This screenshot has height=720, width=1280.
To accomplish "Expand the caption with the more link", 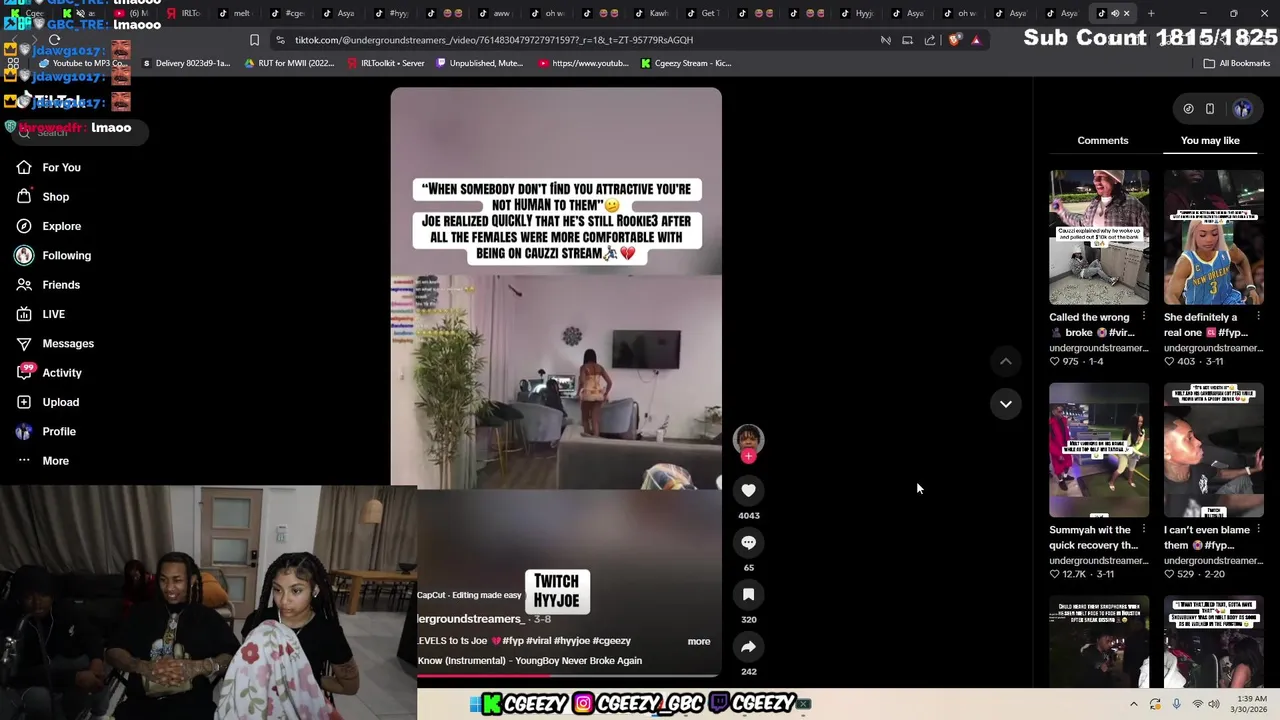I will [698, 642].
